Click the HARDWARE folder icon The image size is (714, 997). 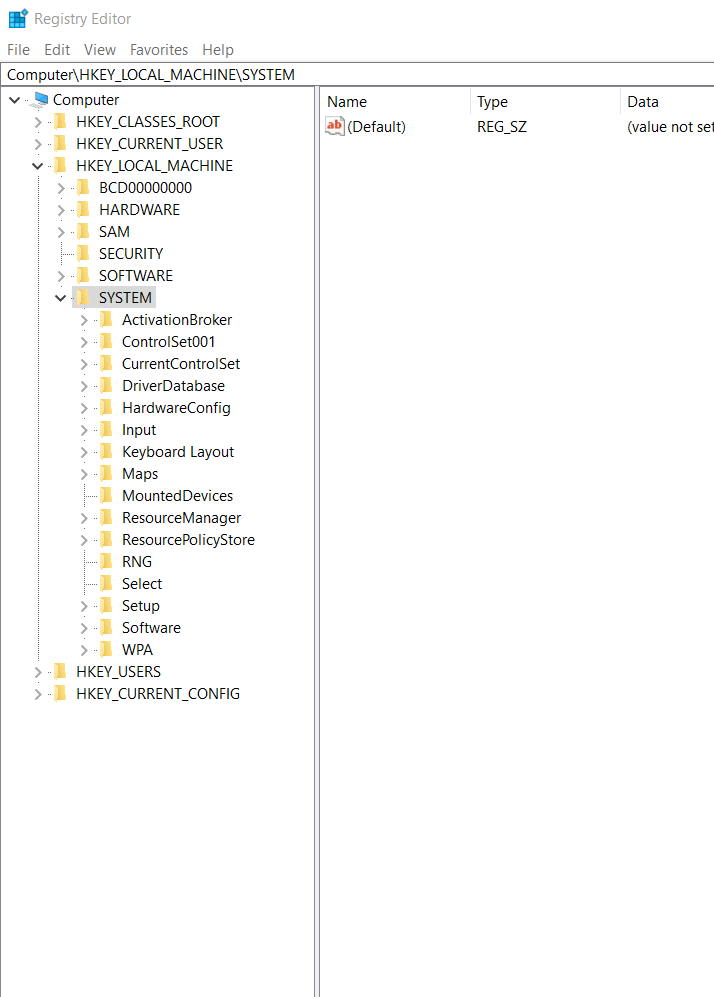coord(83,210)
